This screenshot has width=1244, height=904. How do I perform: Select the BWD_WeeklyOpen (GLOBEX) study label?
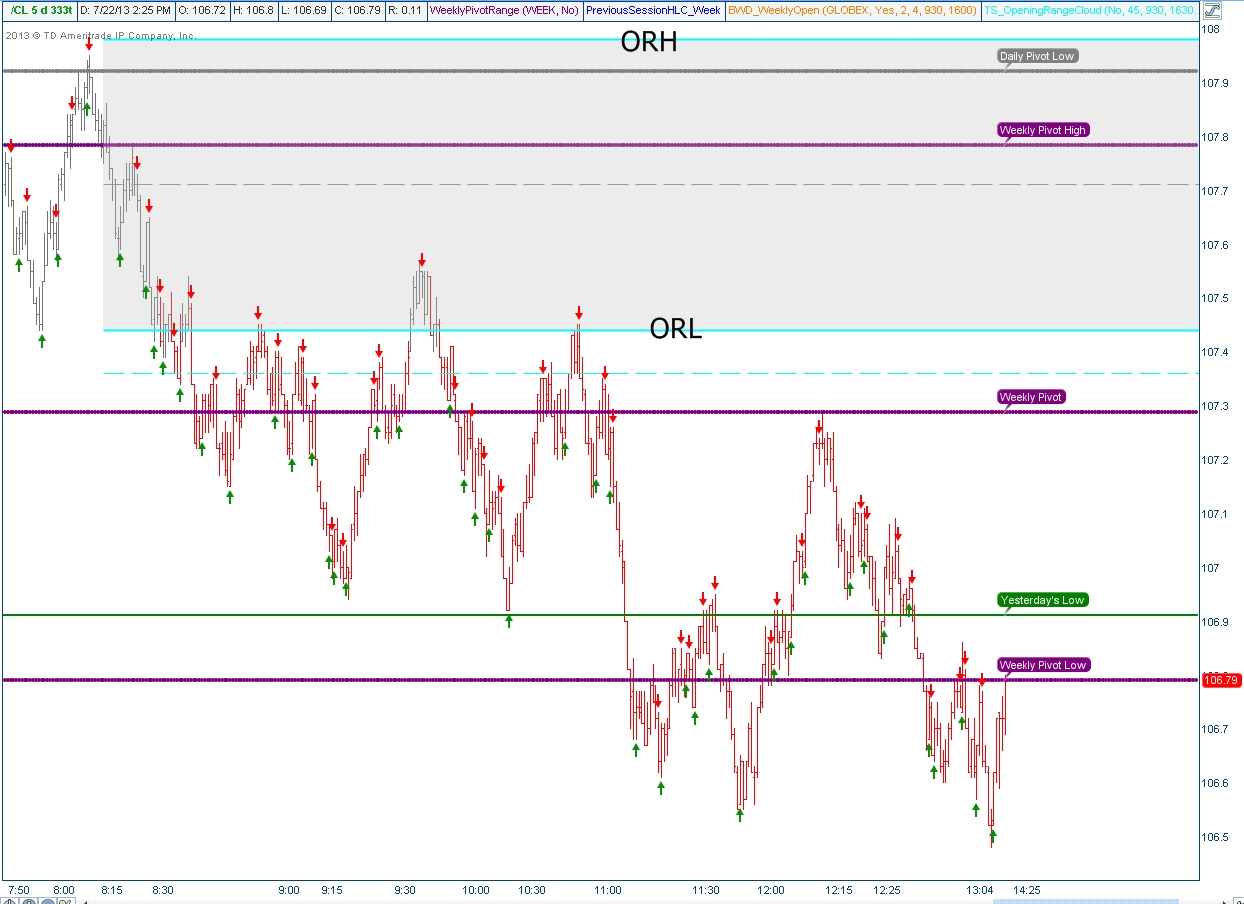851,11
